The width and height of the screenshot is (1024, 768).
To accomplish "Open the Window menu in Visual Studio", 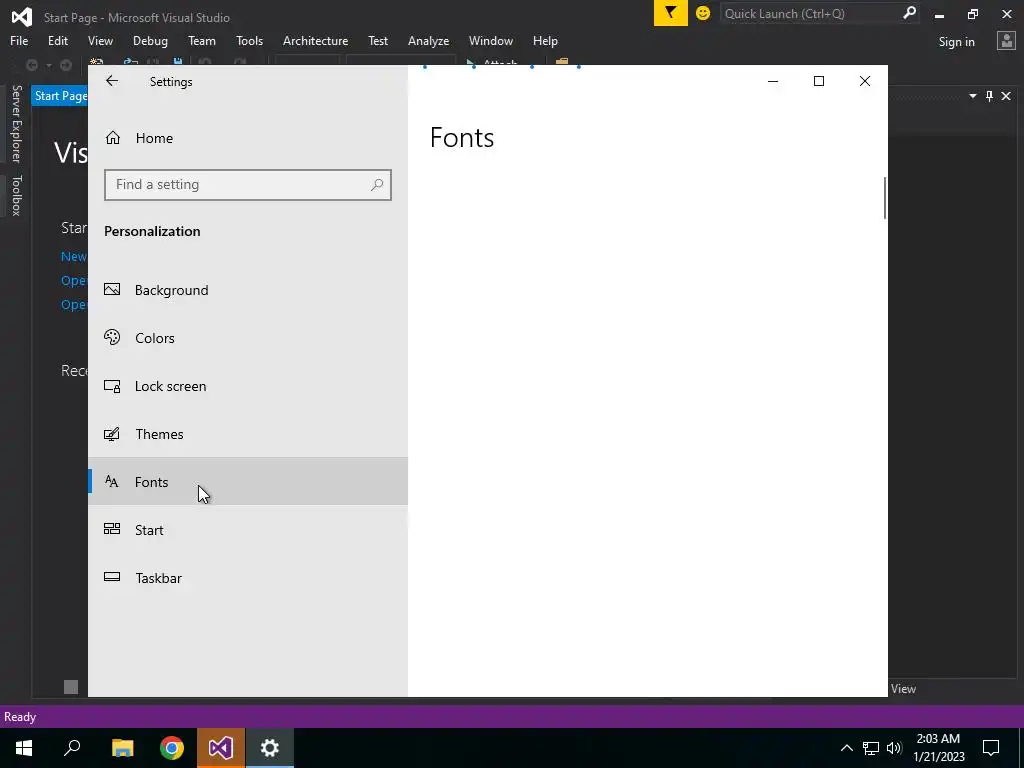I will 490,40.
